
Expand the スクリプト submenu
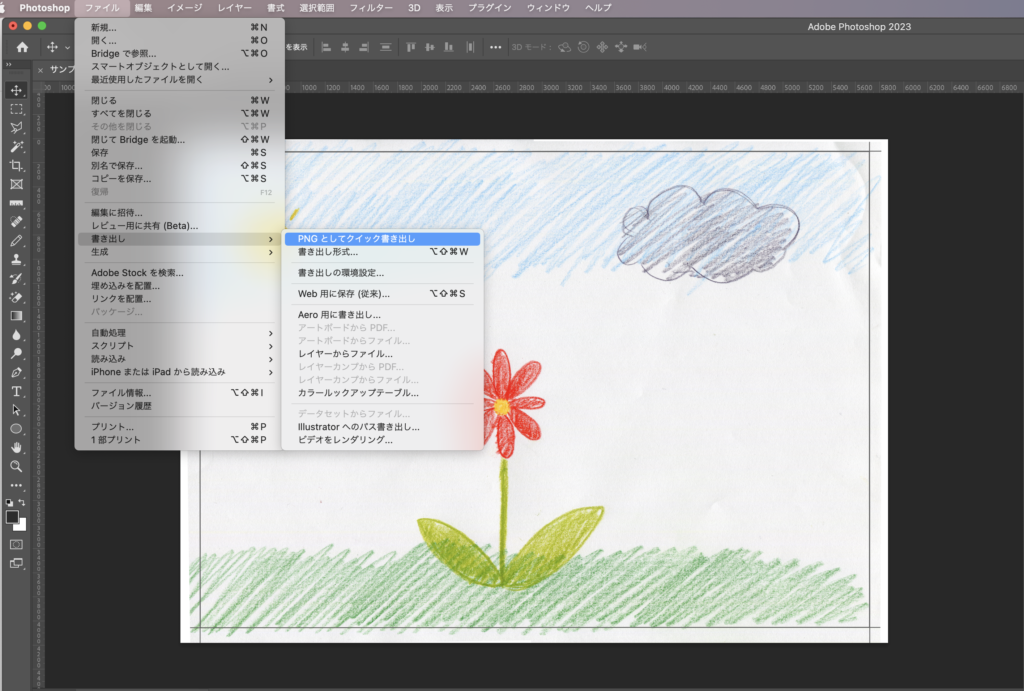[180, 346]
